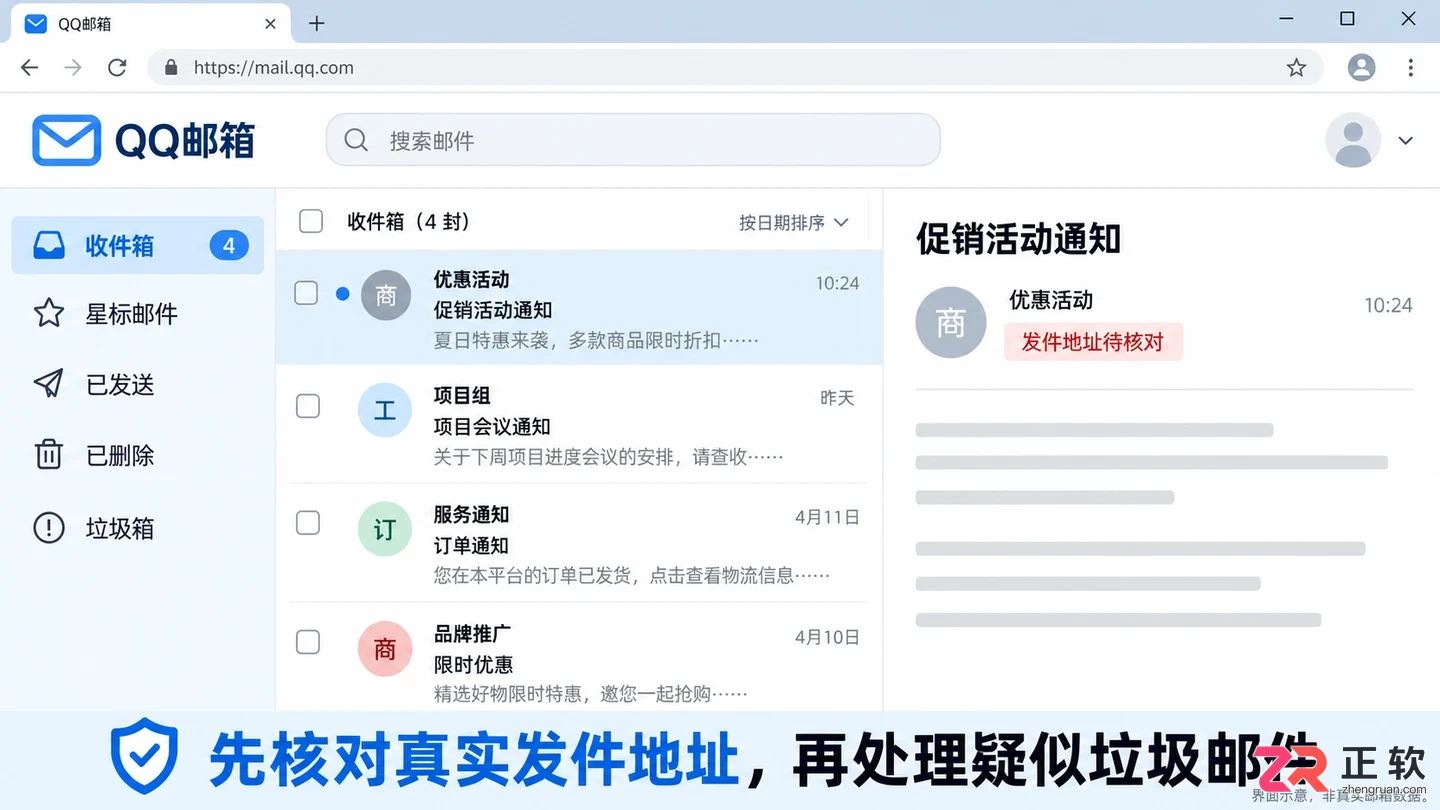The height and width of the screenshot is (810, 1440).
Task: Expand the 按日期排序 sort dropdown
Action: (x=794, y=222)
